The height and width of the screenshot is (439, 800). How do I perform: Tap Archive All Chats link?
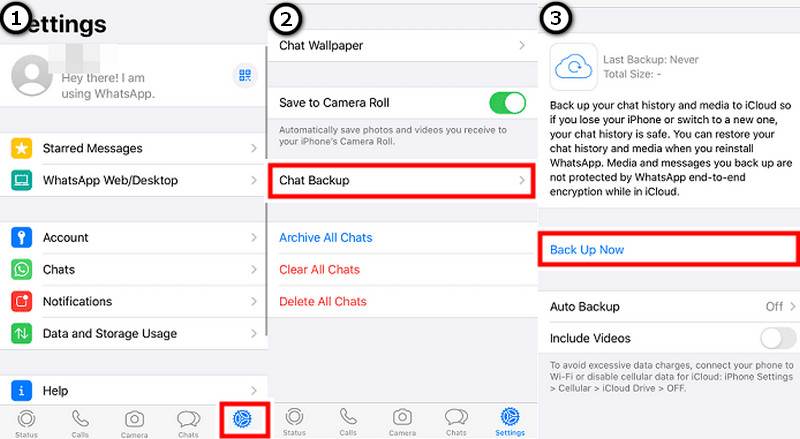326,237
